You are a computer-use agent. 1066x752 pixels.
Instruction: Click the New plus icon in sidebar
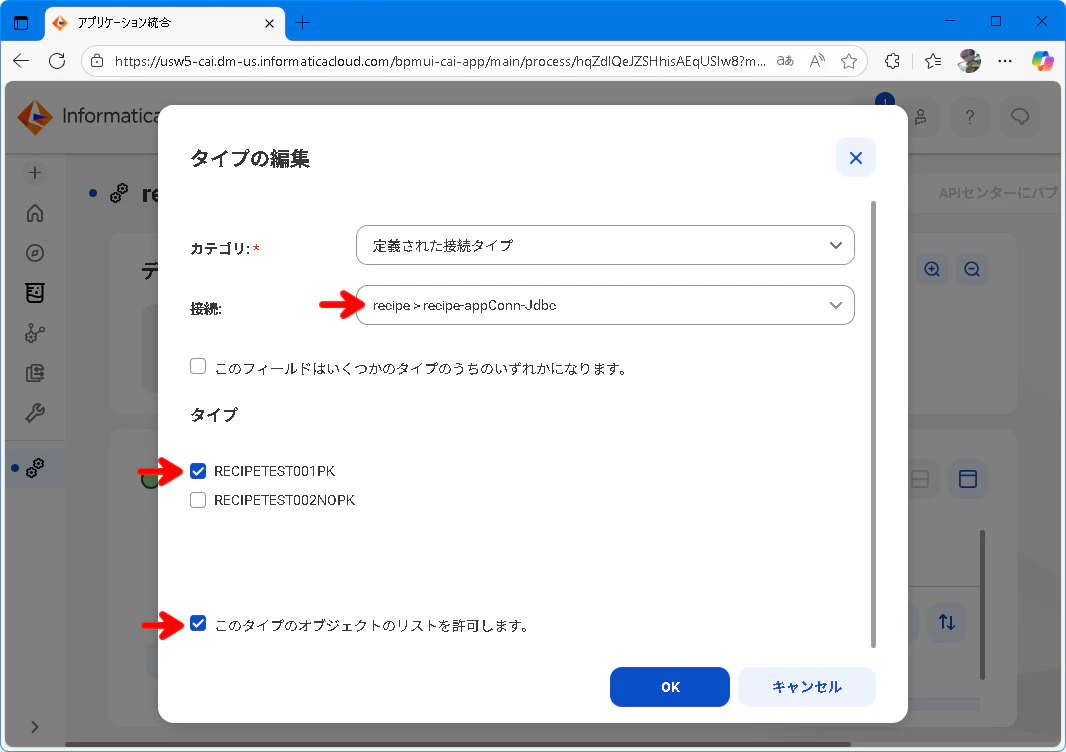point(35,173)
